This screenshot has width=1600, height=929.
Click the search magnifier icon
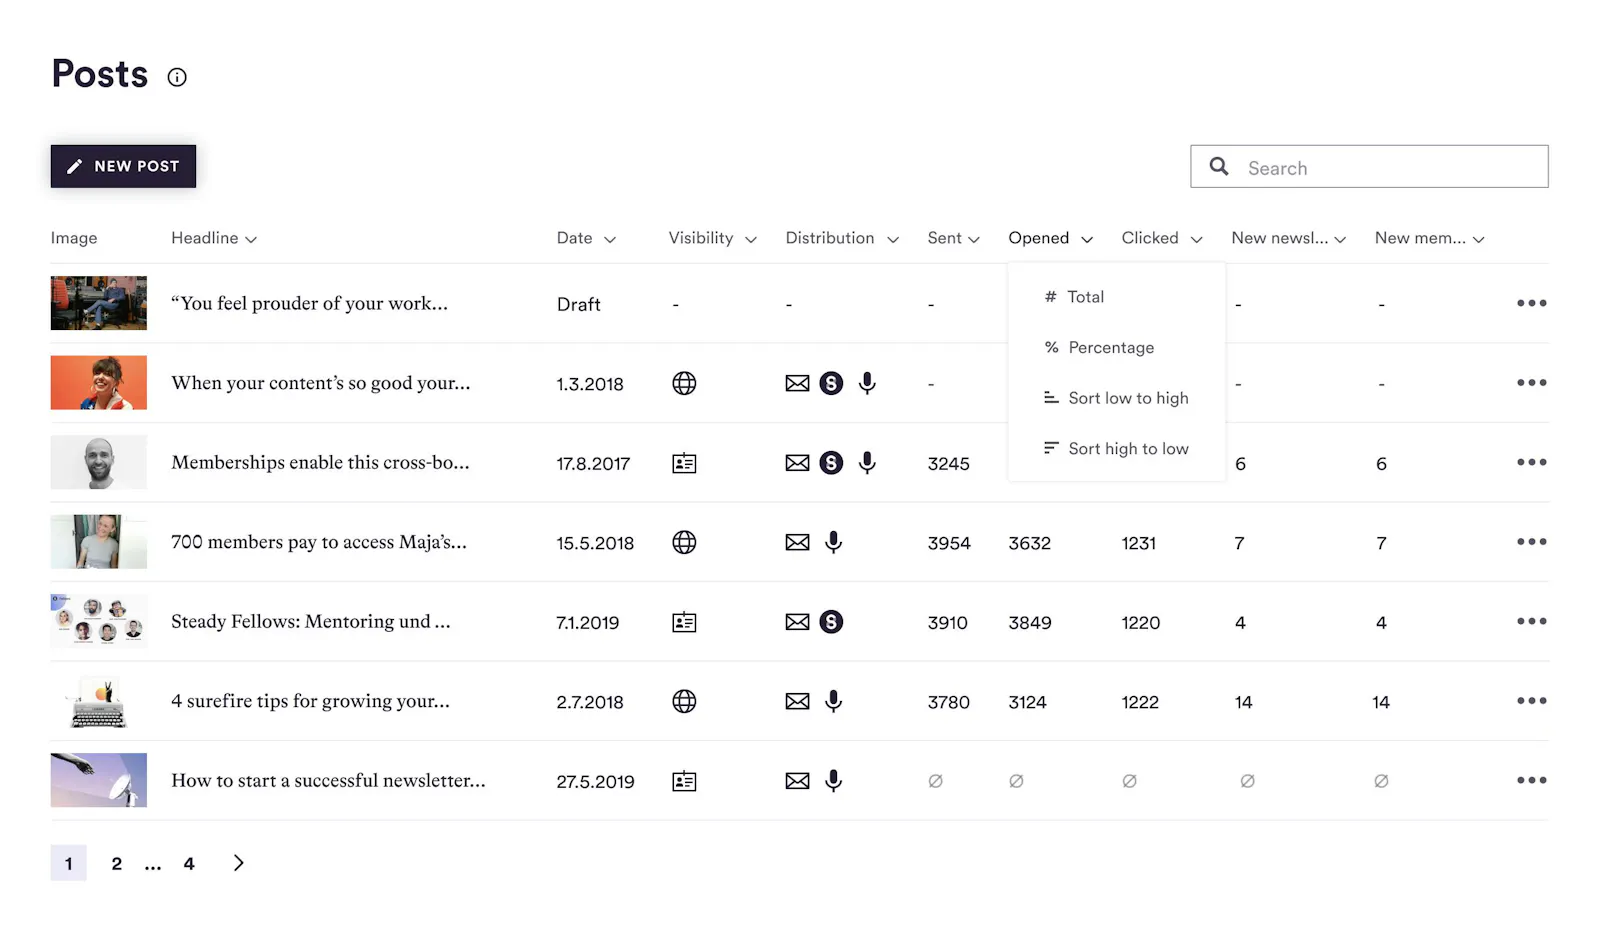click(x=1219, y=166)
